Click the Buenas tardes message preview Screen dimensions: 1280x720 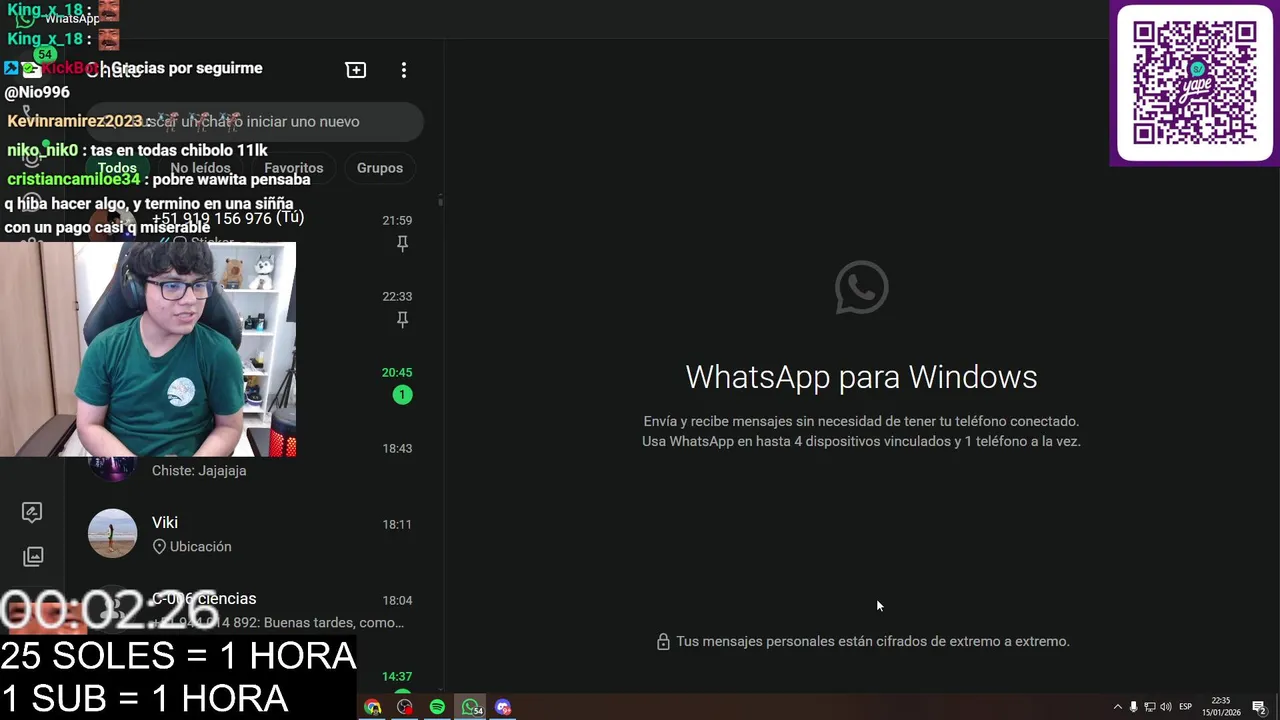278,623
